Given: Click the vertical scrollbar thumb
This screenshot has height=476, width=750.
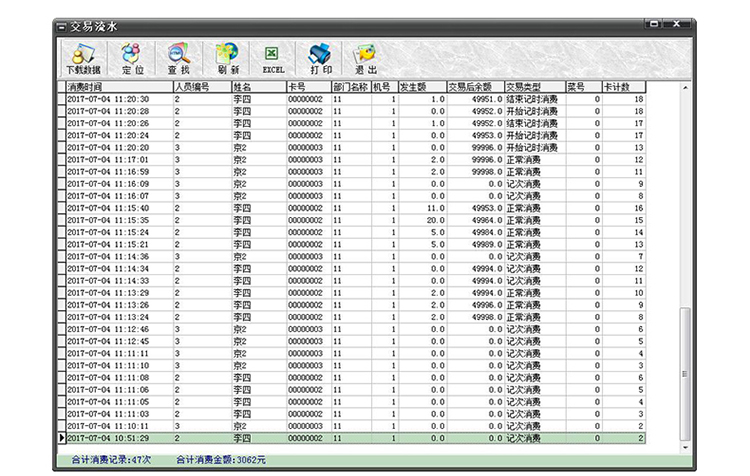Looking at the screenshot, I should (x=685, y=374).
